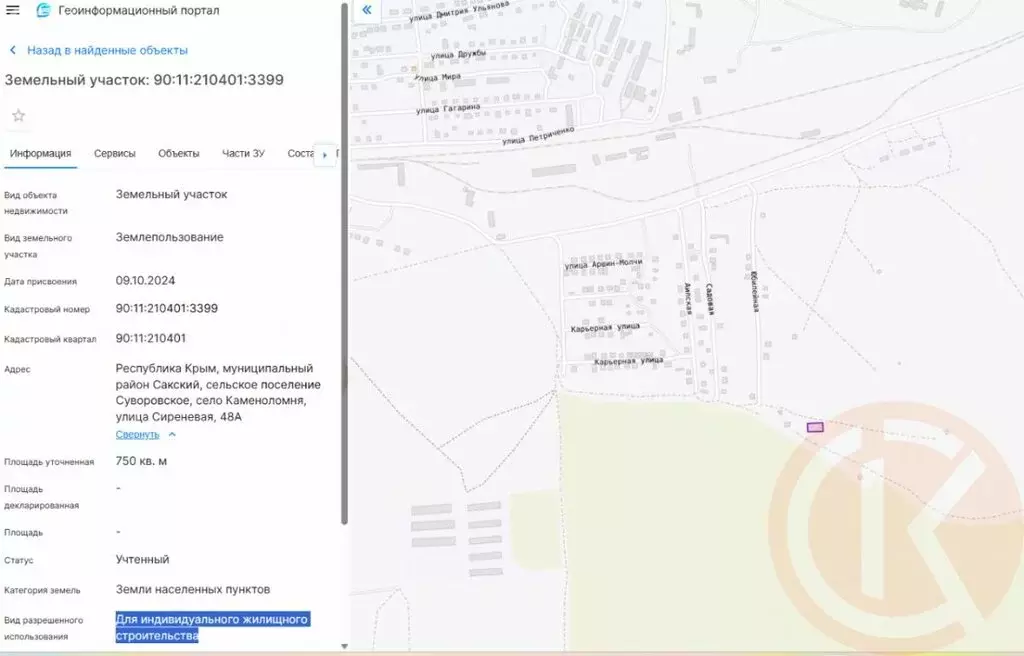The width and height of the screenshot is (1024, 656).
Task: Switch to the Части ЗУ tab
Action: coord(243,153)
